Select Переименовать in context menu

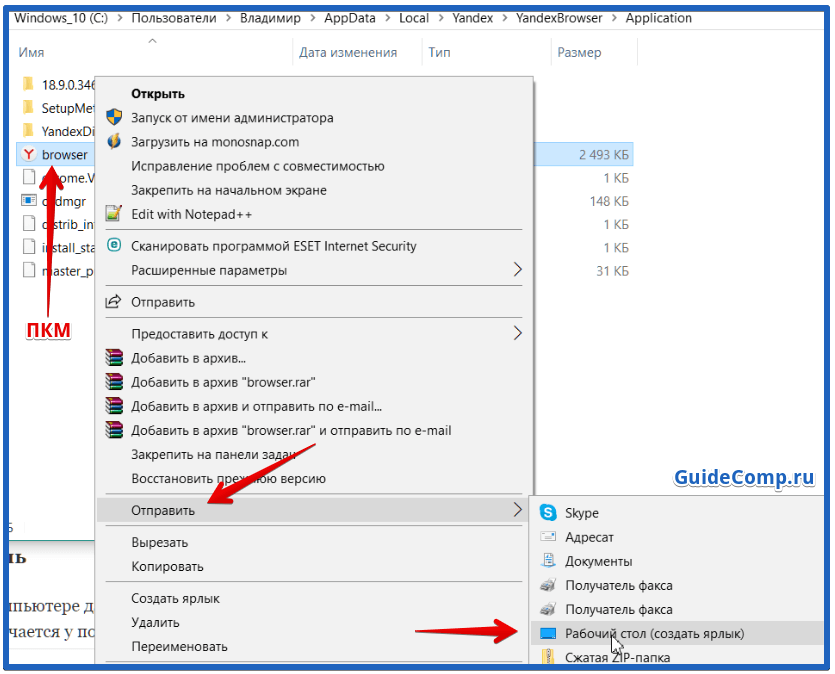coord(314,646)
